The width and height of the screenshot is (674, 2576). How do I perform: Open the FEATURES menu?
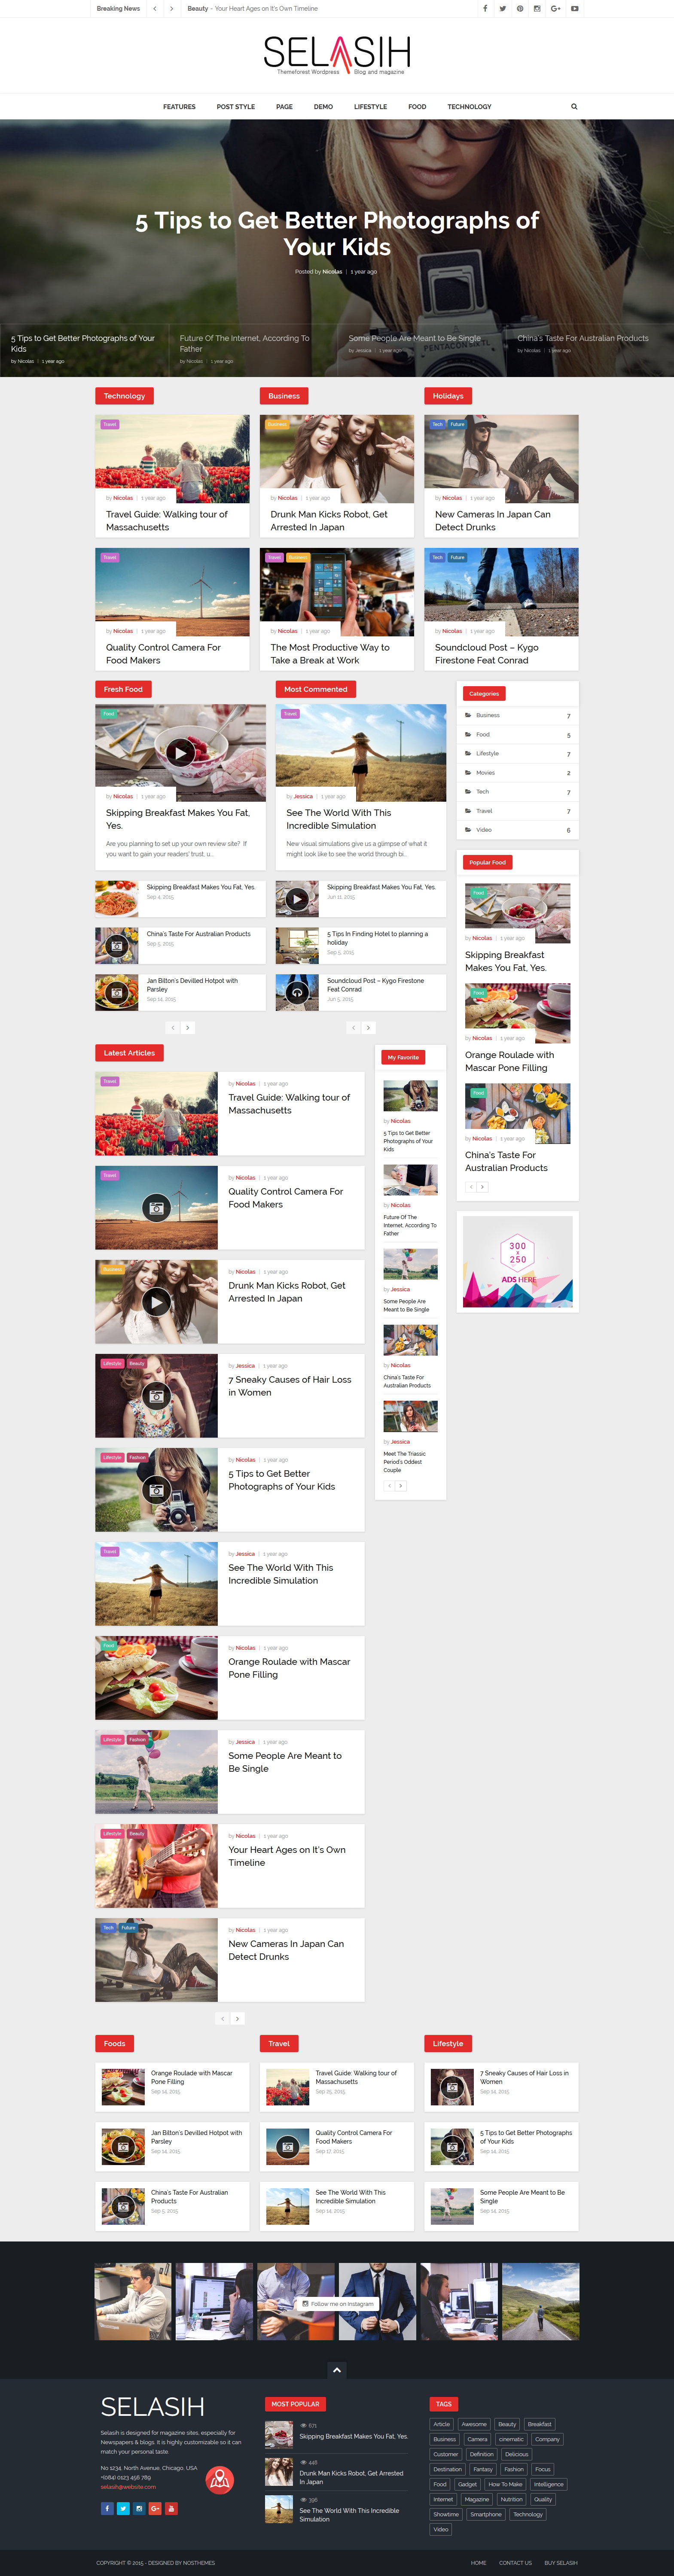tap(179, 106)
